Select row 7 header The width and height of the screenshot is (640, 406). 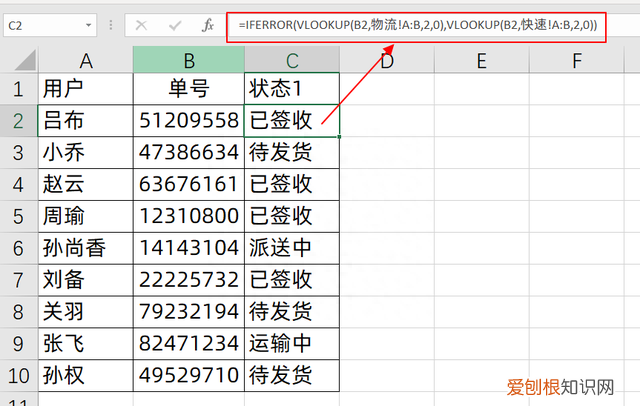pyautogui.click(x=19, y=280)
